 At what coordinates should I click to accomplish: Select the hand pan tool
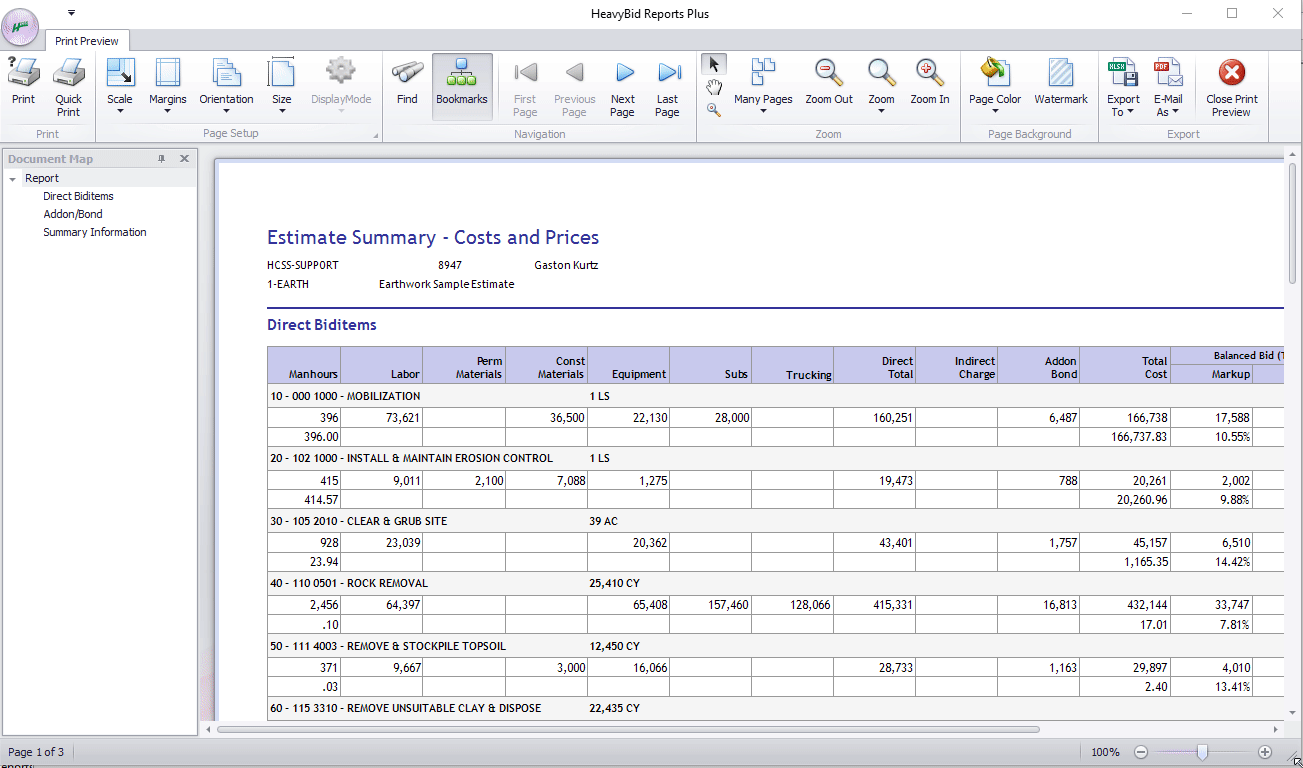click(x=714, y=88)
